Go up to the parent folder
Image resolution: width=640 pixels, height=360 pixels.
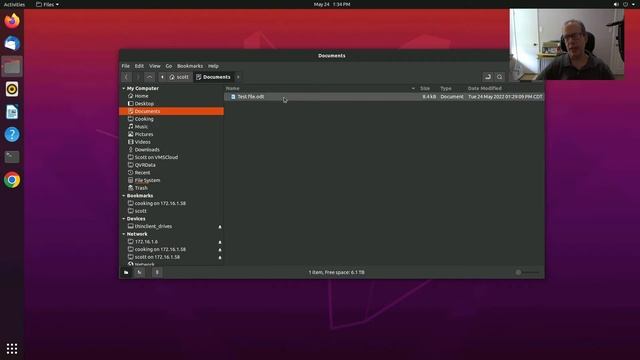coord(149,77)
